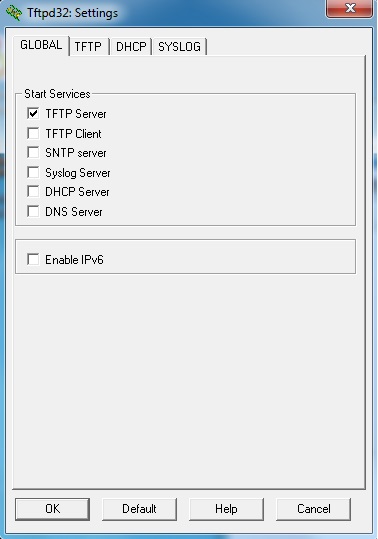Viewport: 378px width, 539px height.
Task: Click the Tftpd32 app icon in title bar
Action: coord(14,13)
